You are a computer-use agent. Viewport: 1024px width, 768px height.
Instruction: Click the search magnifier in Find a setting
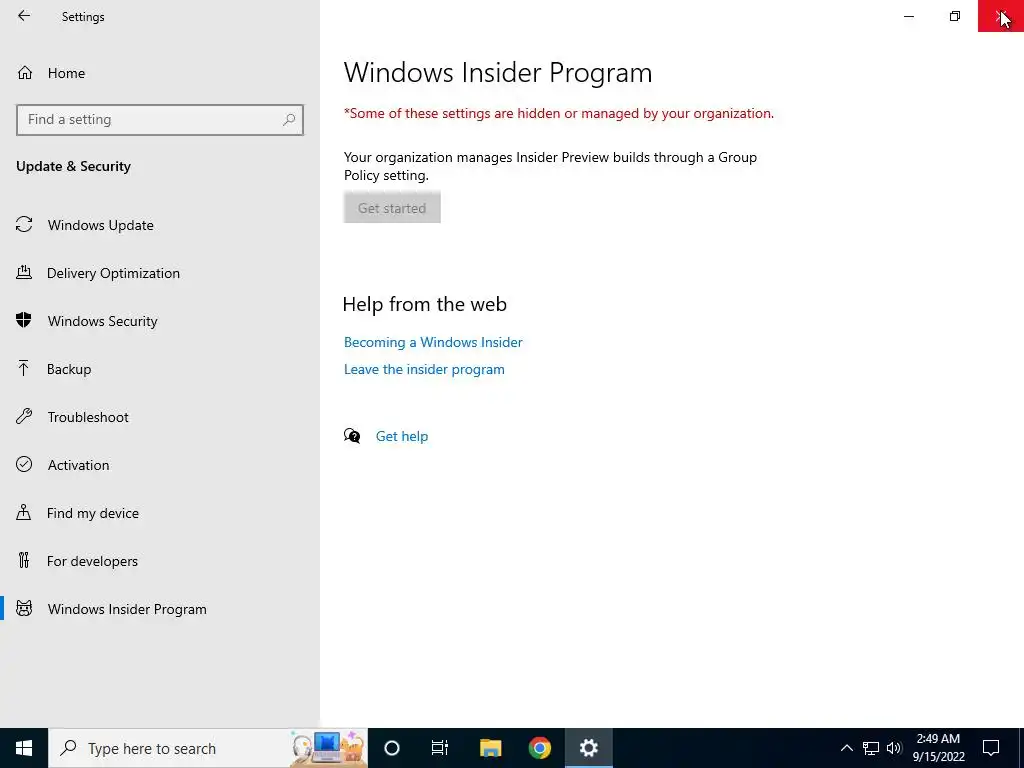coord(289,120)
